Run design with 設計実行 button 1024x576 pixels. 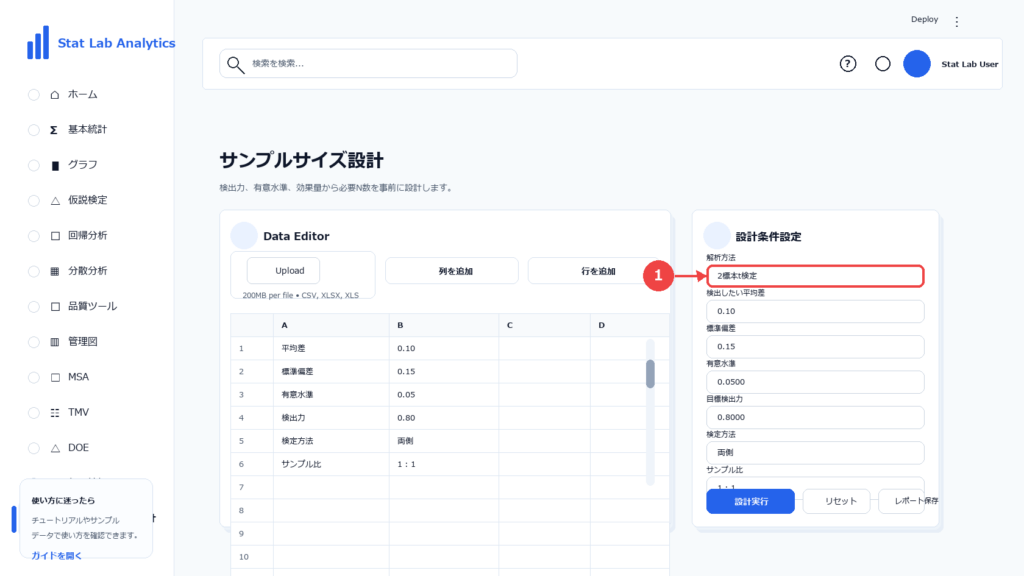[750, 502]
